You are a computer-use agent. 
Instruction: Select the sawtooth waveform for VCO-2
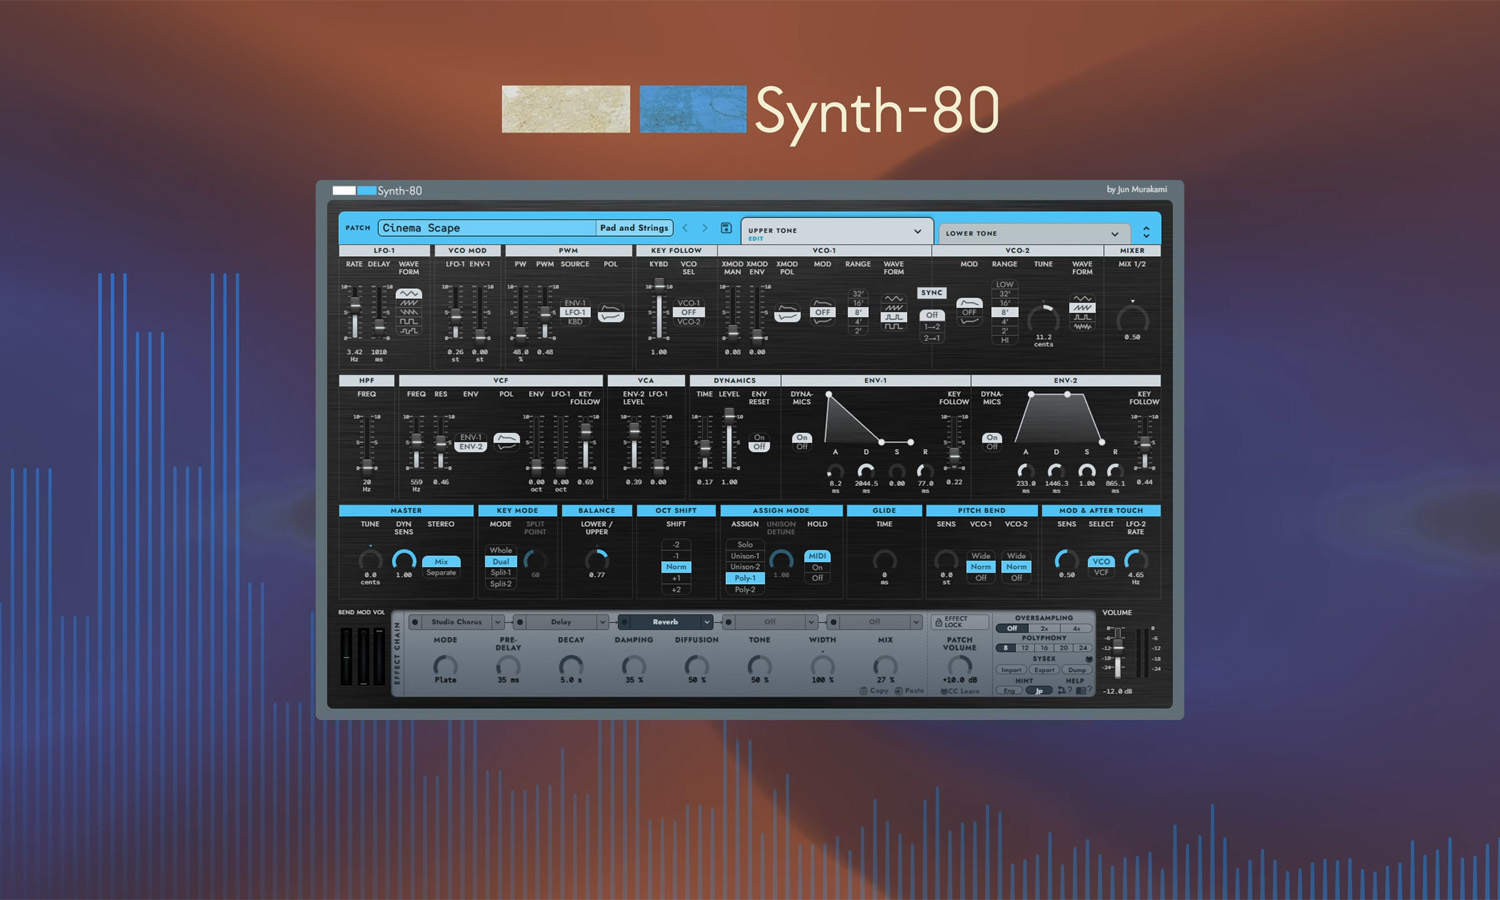1082,309
